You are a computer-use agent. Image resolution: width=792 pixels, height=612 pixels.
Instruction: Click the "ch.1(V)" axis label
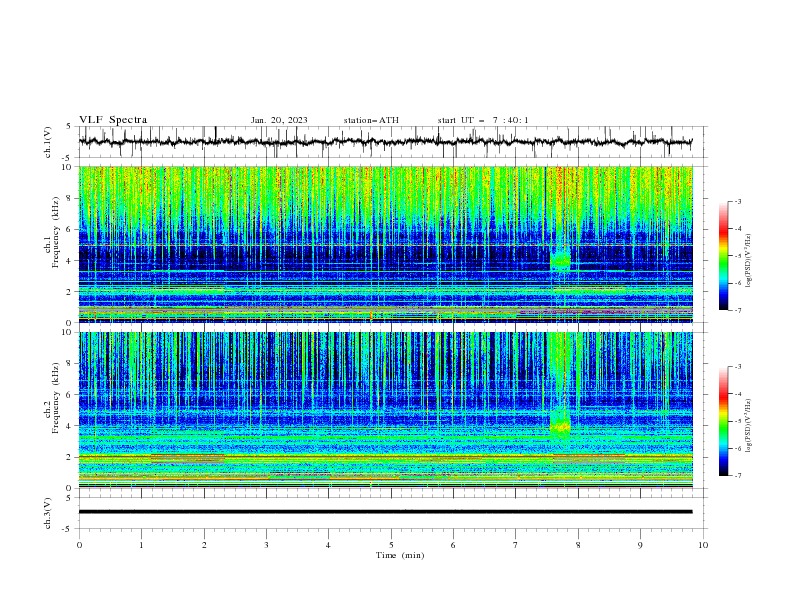click(x=48, y=142)
